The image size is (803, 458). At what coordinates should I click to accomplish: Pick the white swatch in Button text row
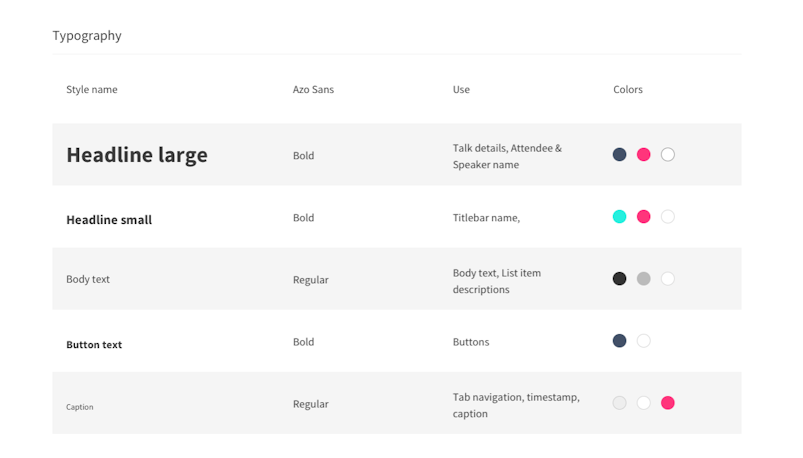(x=644, y=341)
